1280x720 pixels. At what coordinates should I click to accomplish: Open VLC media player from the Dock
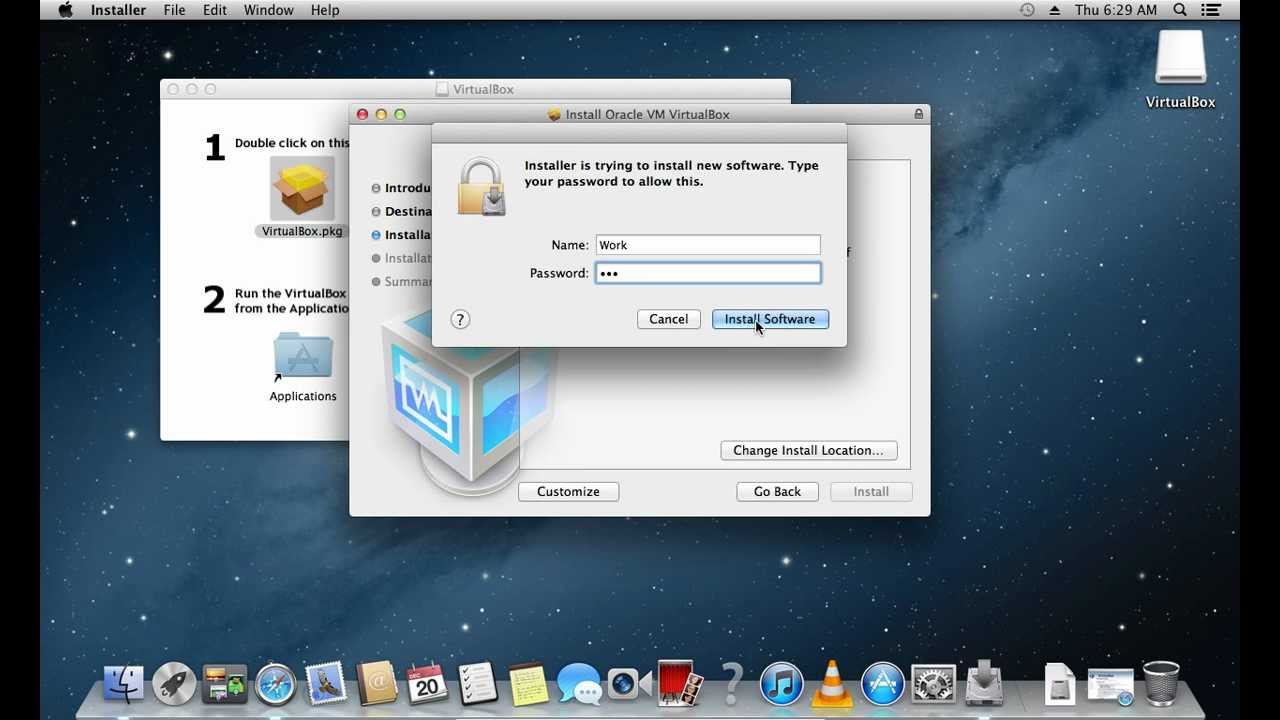click(831, 684)
